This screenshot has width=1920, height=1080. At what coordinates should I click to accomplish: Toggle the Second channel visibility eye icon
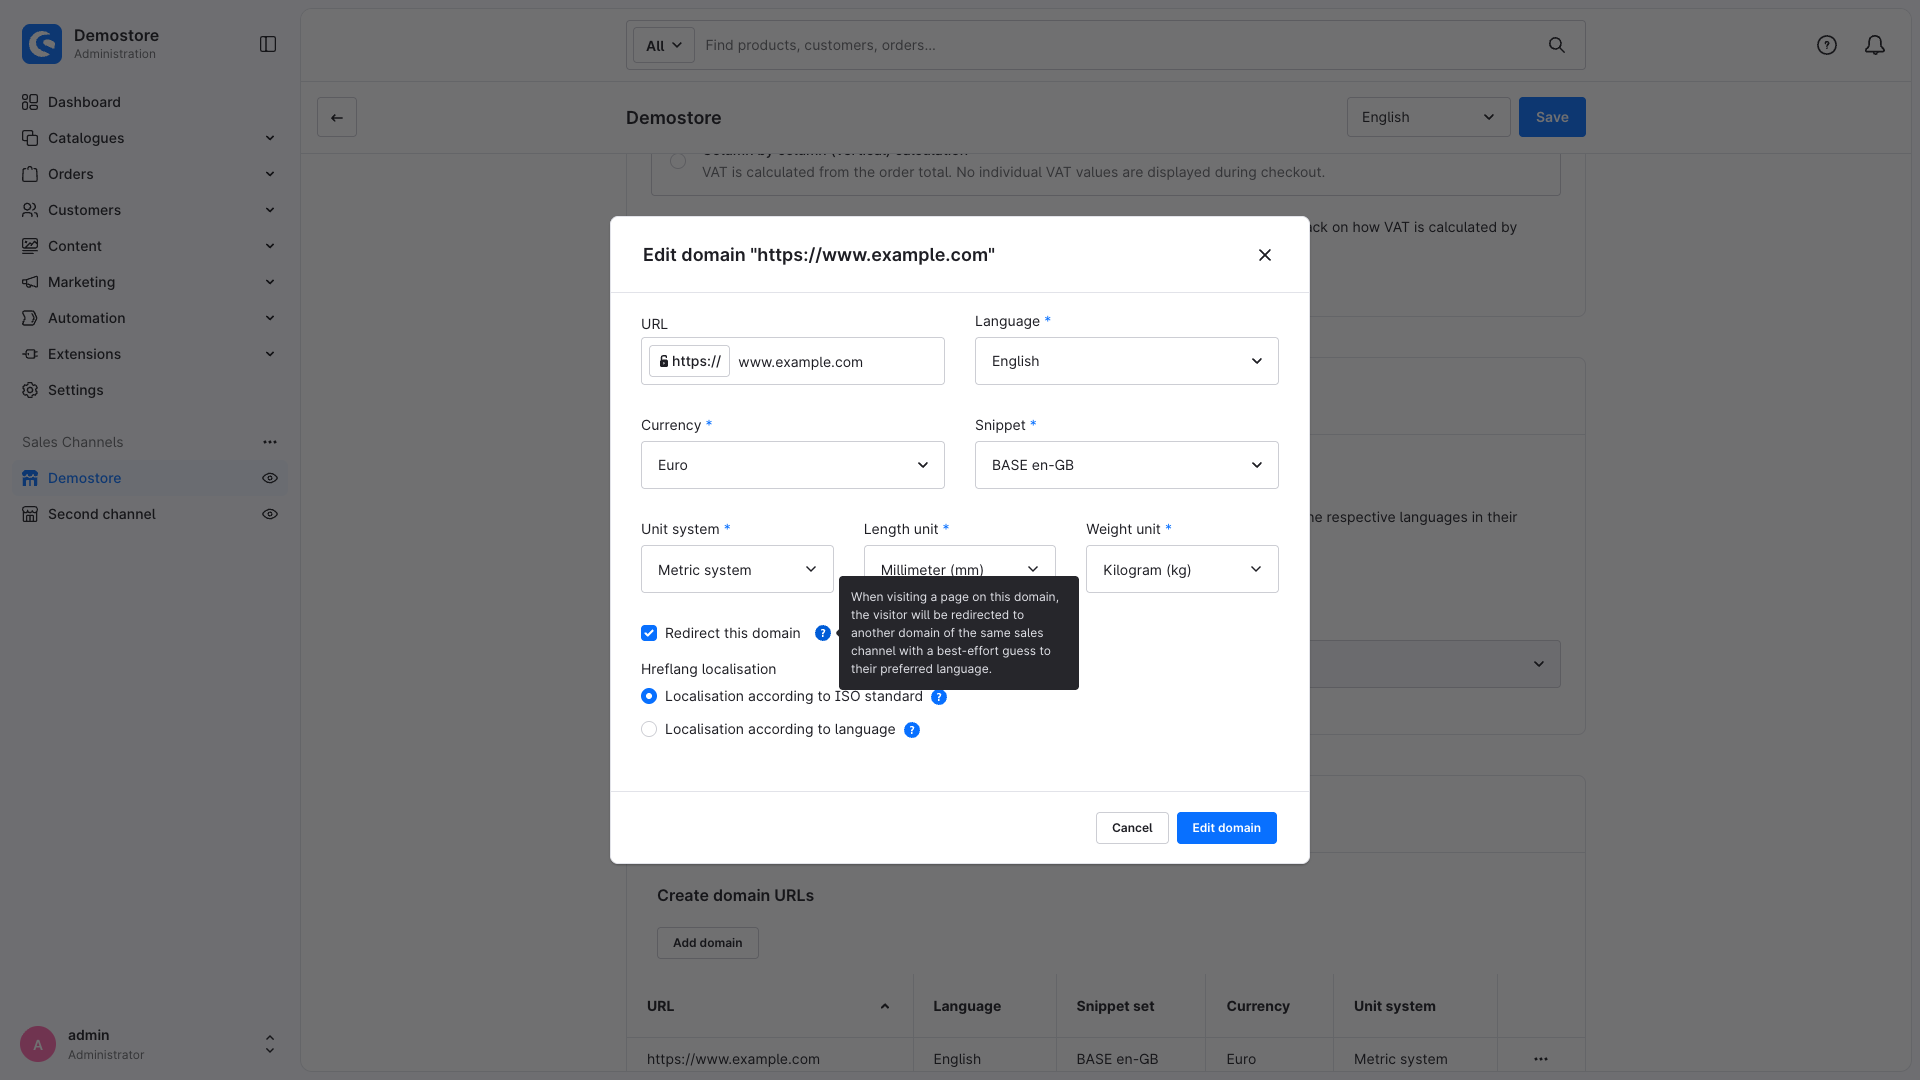pos(270,514)
